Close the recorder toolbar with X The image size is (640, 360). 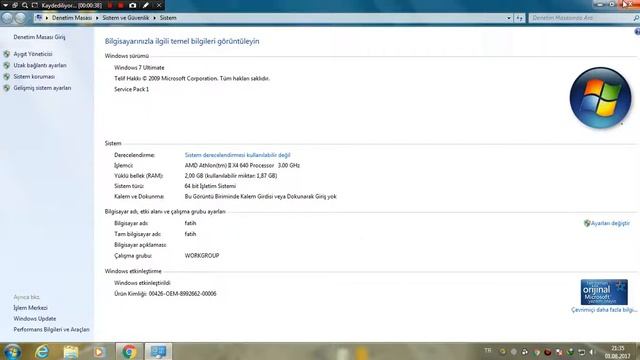tap(159, 5)
